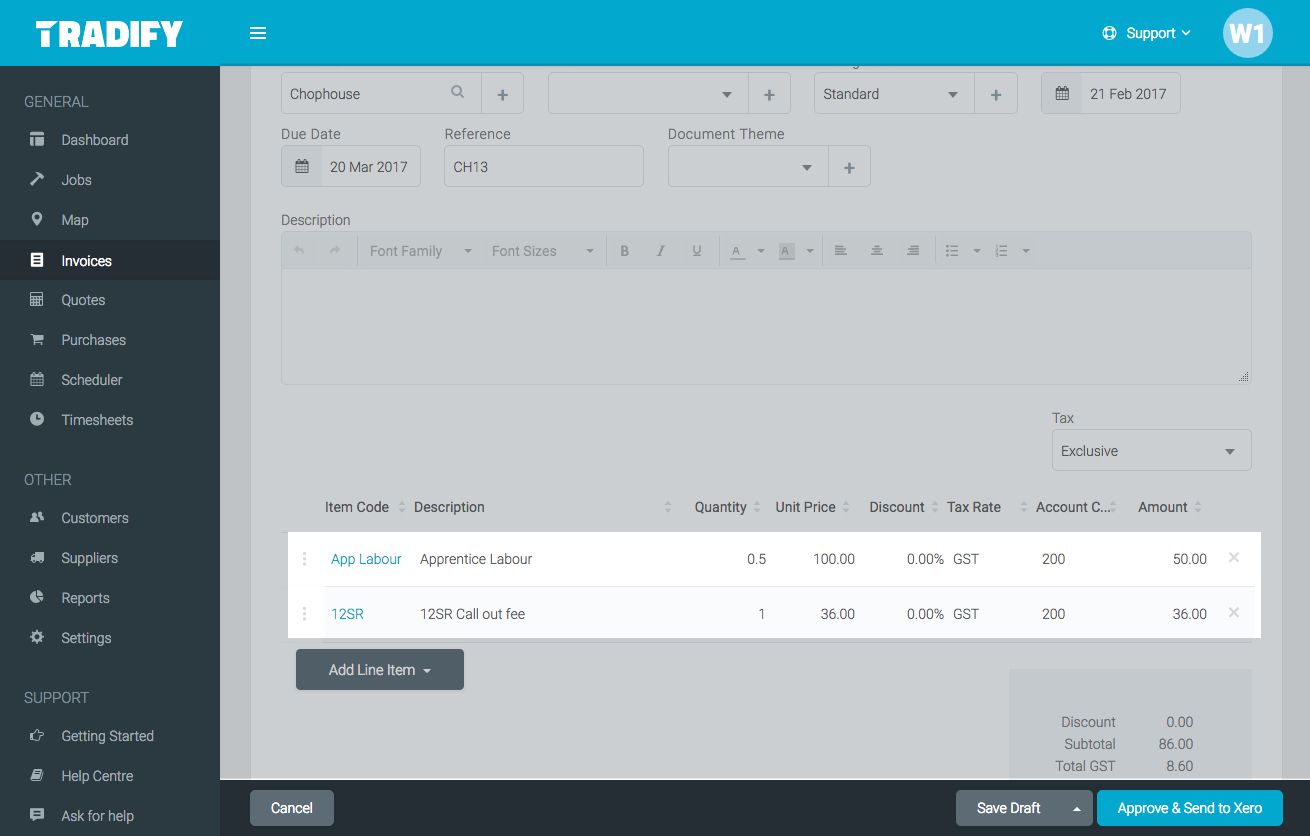Click the Approve & Send to Xero button
Viewport: 1310px width, 836px height.
(1189, 807)
